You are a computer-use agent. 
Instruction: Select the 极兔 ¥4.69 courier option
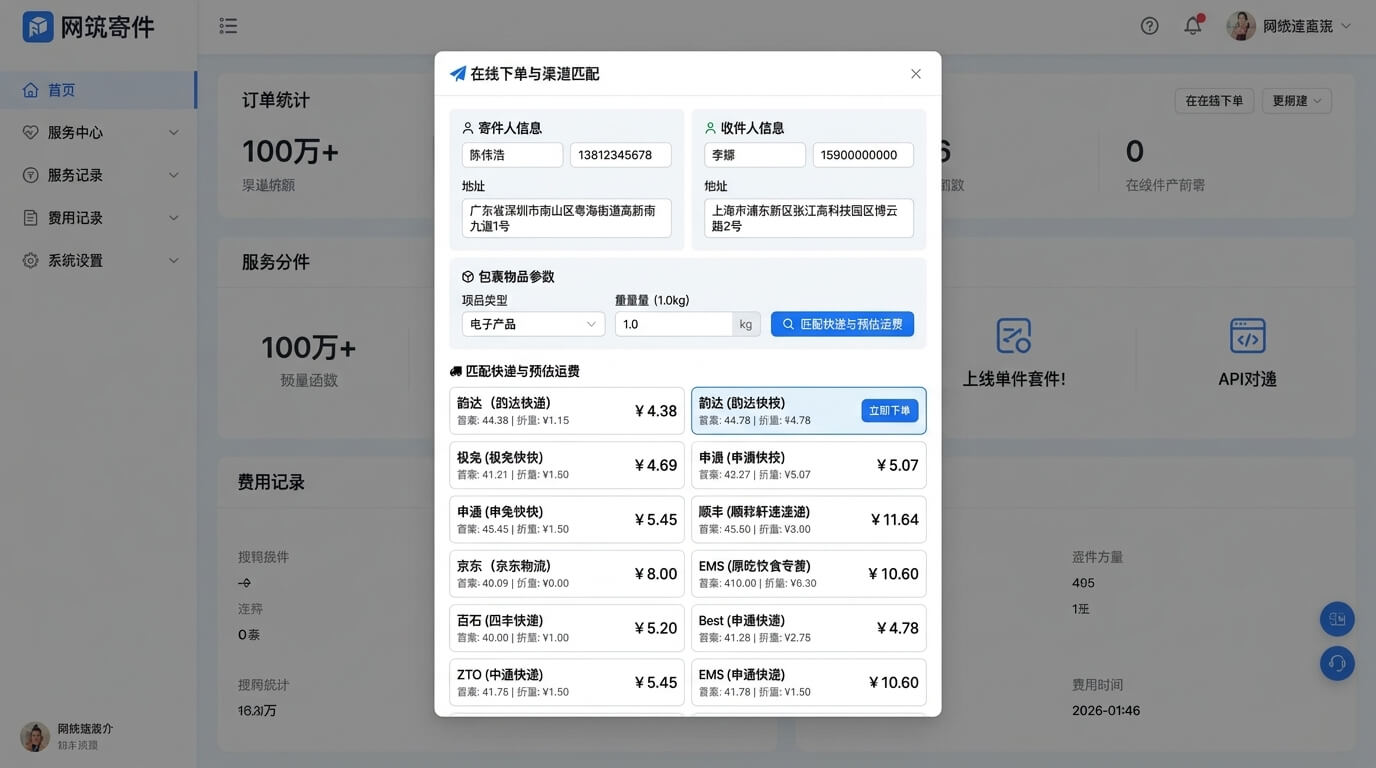(x=567, y=465)
